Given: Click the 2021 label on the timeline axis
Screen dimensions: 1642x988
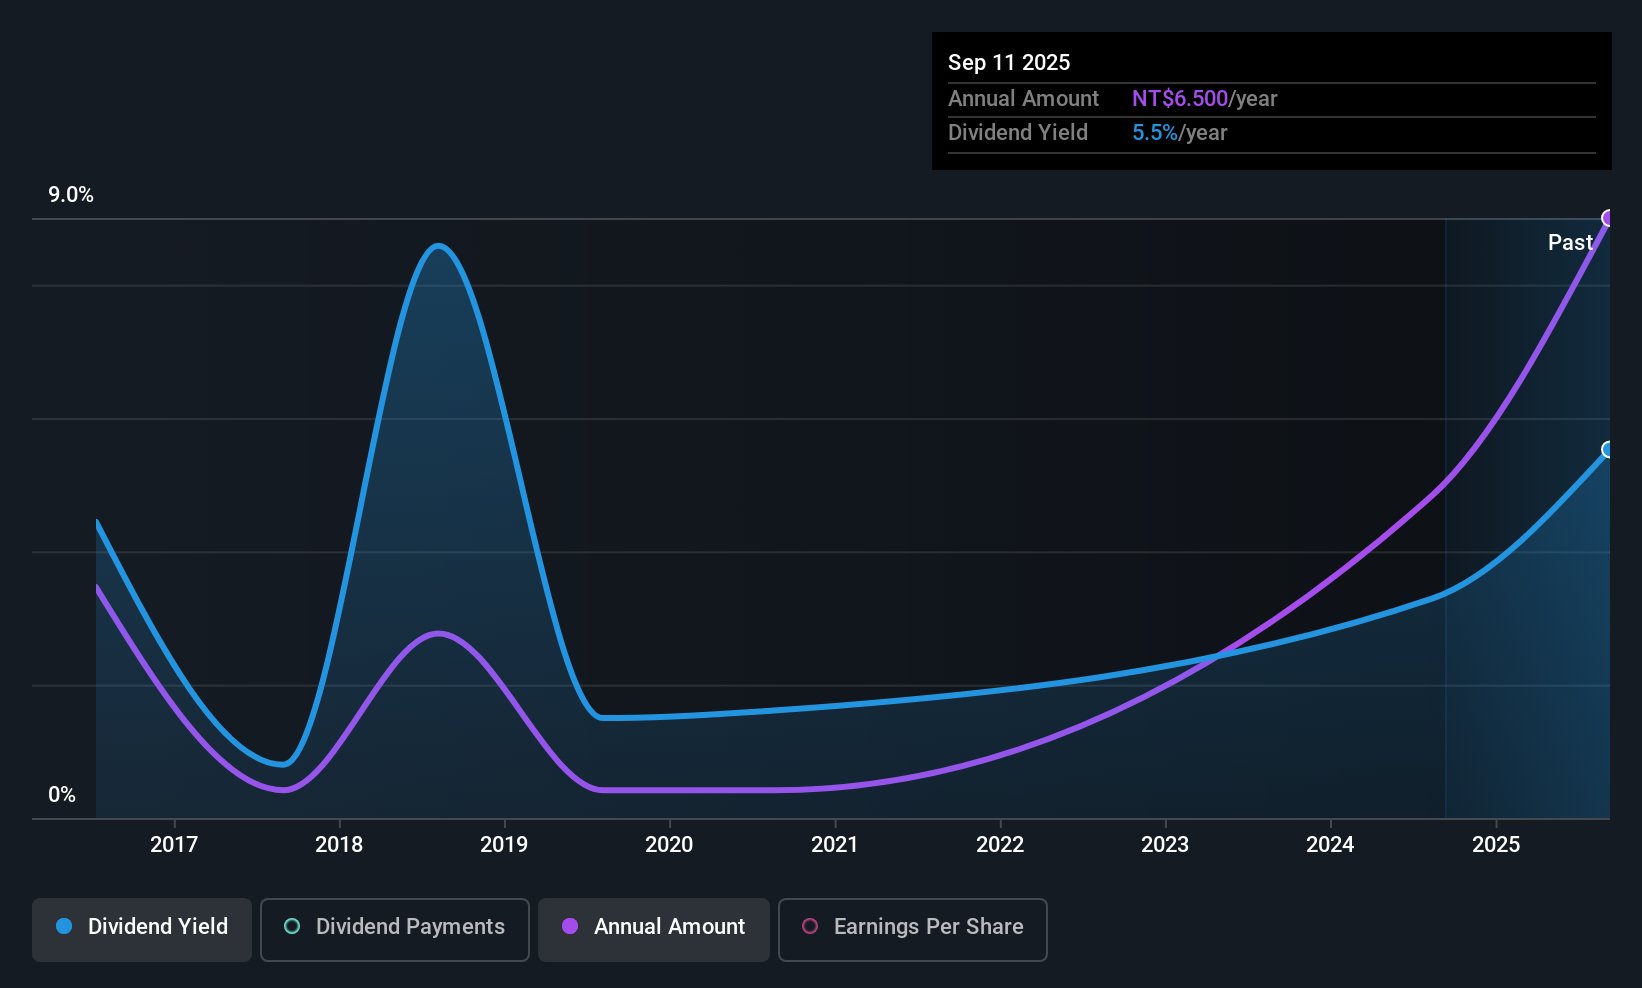Looking at the screenshot, I should click(x=835, y=844).
